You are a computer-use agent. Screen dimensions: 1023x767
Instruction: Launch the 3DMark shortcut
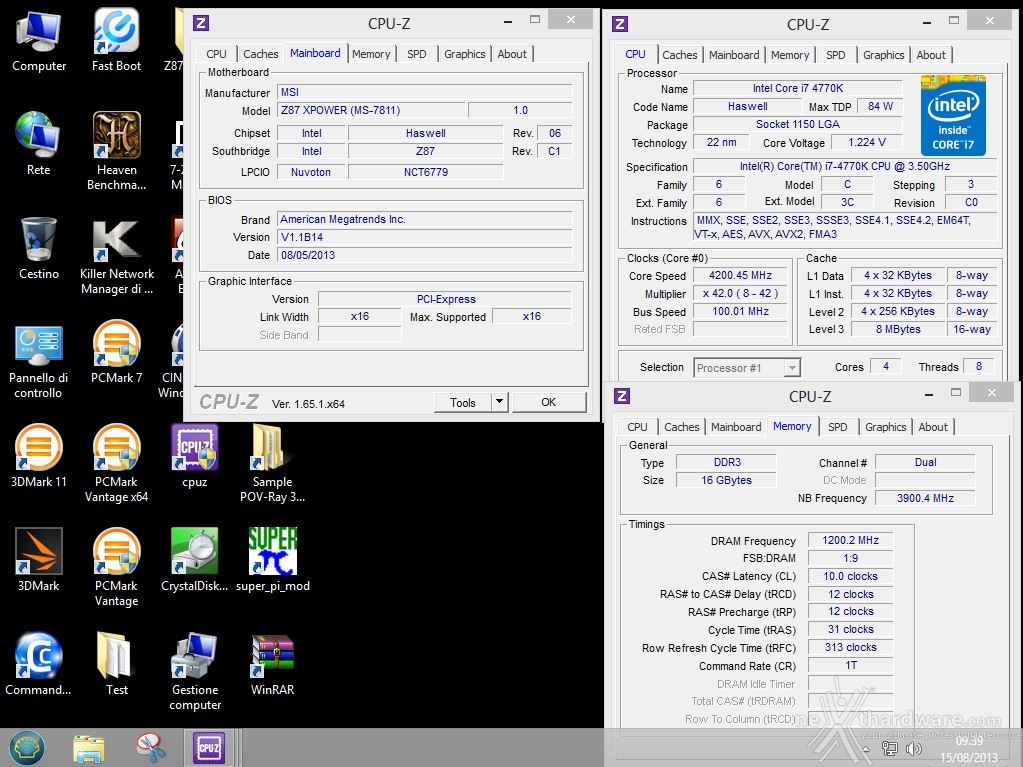(x=38, y=561)
